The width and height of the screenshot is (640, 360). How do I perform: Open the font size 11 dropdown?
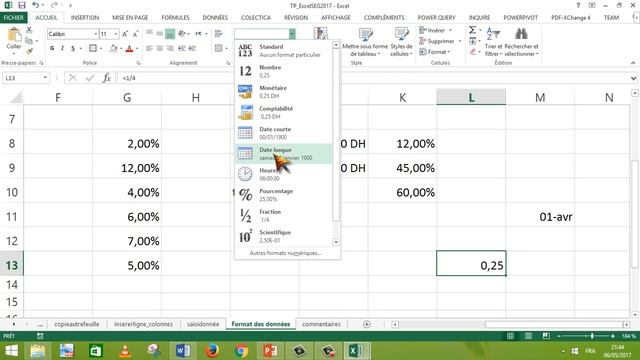pyautogui.click(x=116, y=34)
